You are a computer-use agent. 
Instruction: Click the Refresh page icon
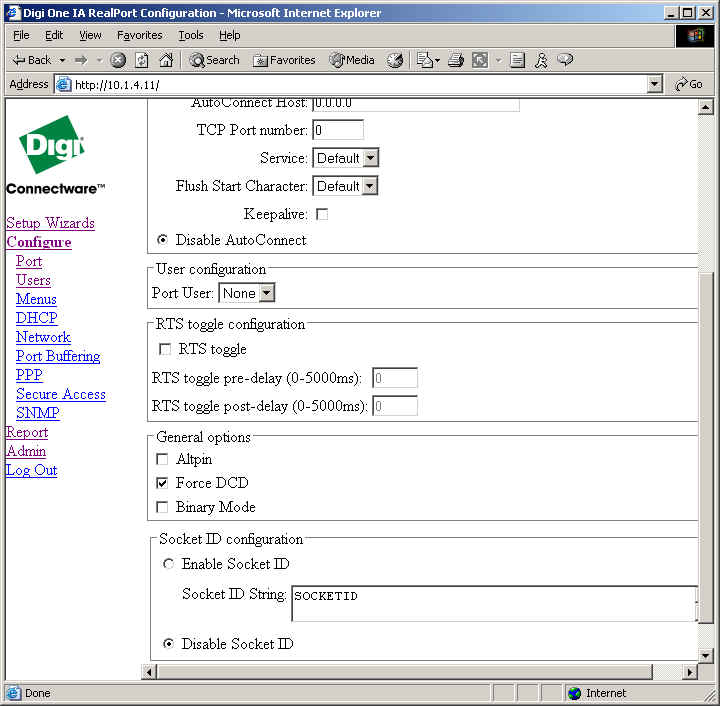click(x=142, y=60)
